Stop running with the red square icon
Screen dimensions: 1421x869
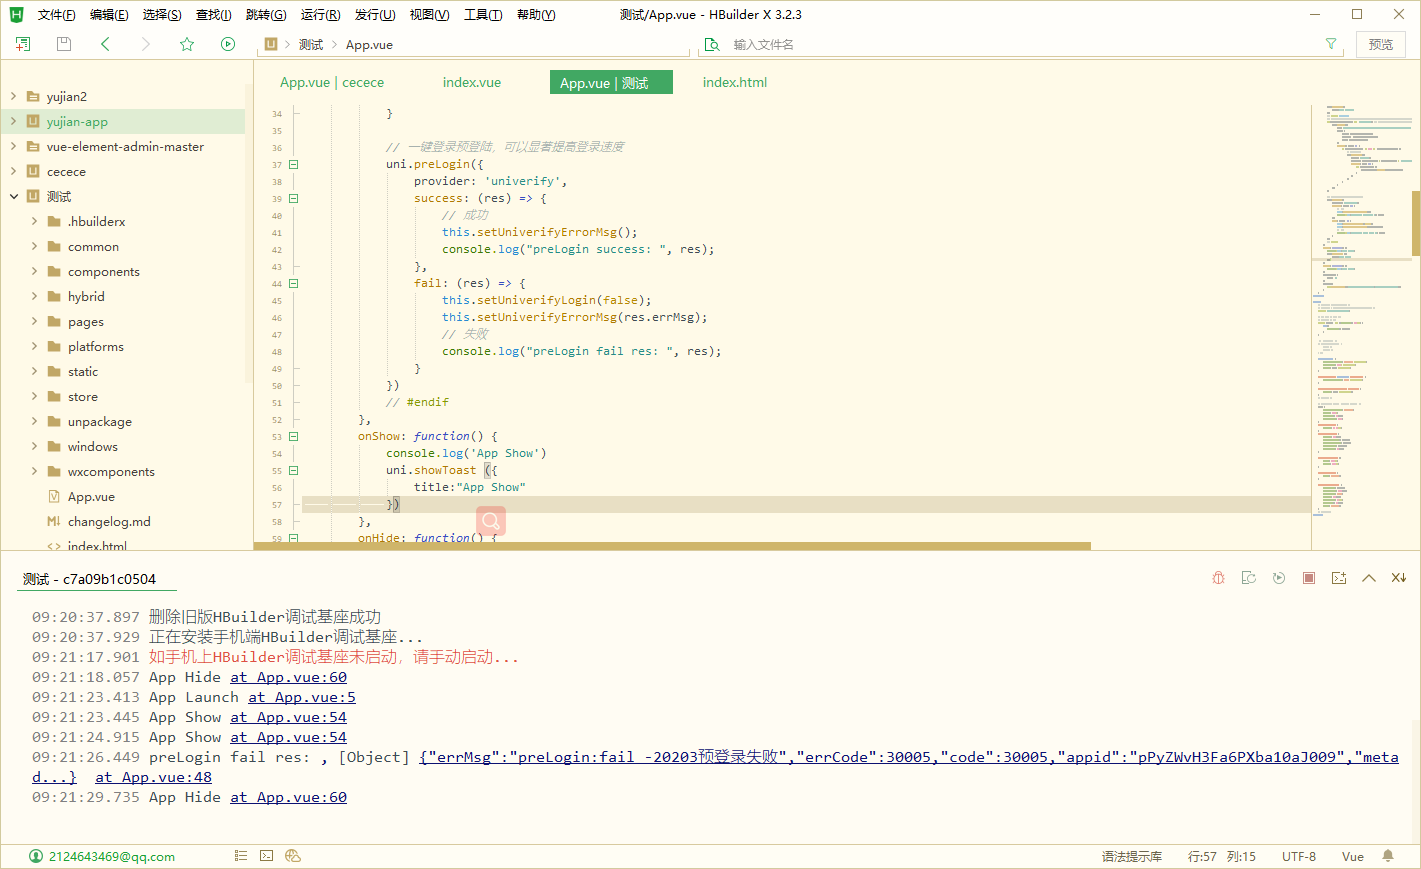[1309, 578]
